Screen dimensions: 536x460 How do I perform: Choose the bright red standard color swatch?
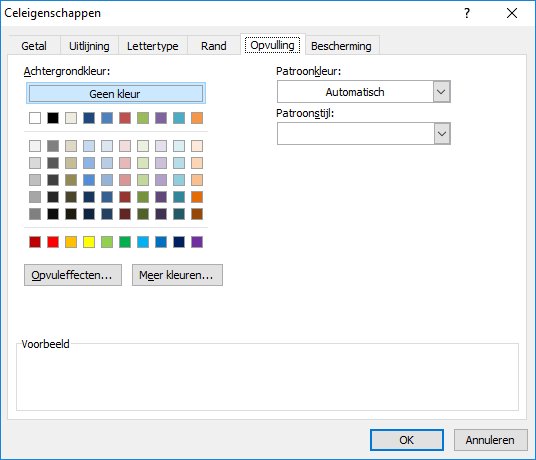pos(53,242)
